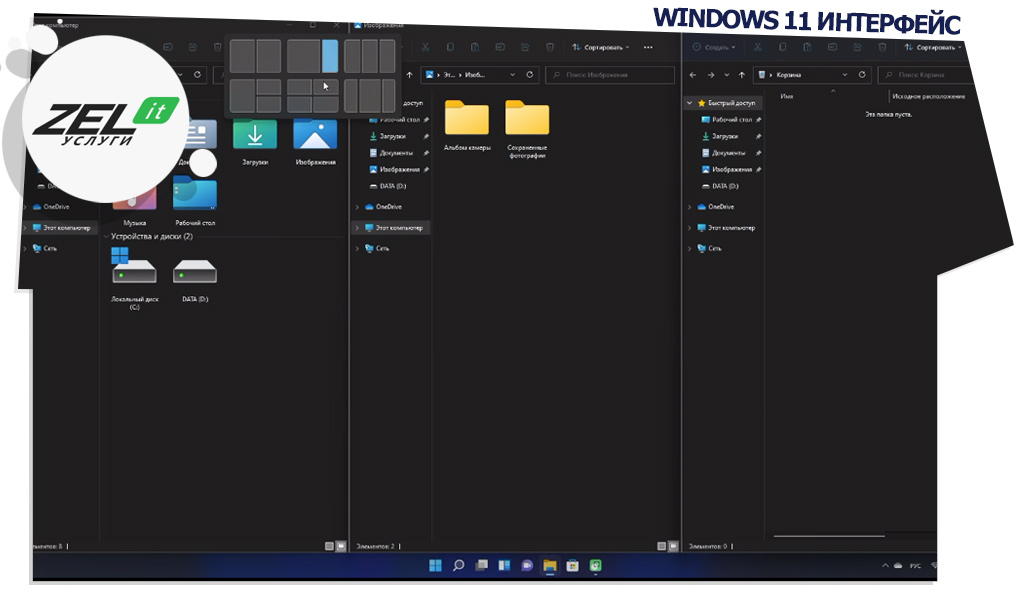Click Delete trash icon in Изображения window toolbar

point(550,47)
